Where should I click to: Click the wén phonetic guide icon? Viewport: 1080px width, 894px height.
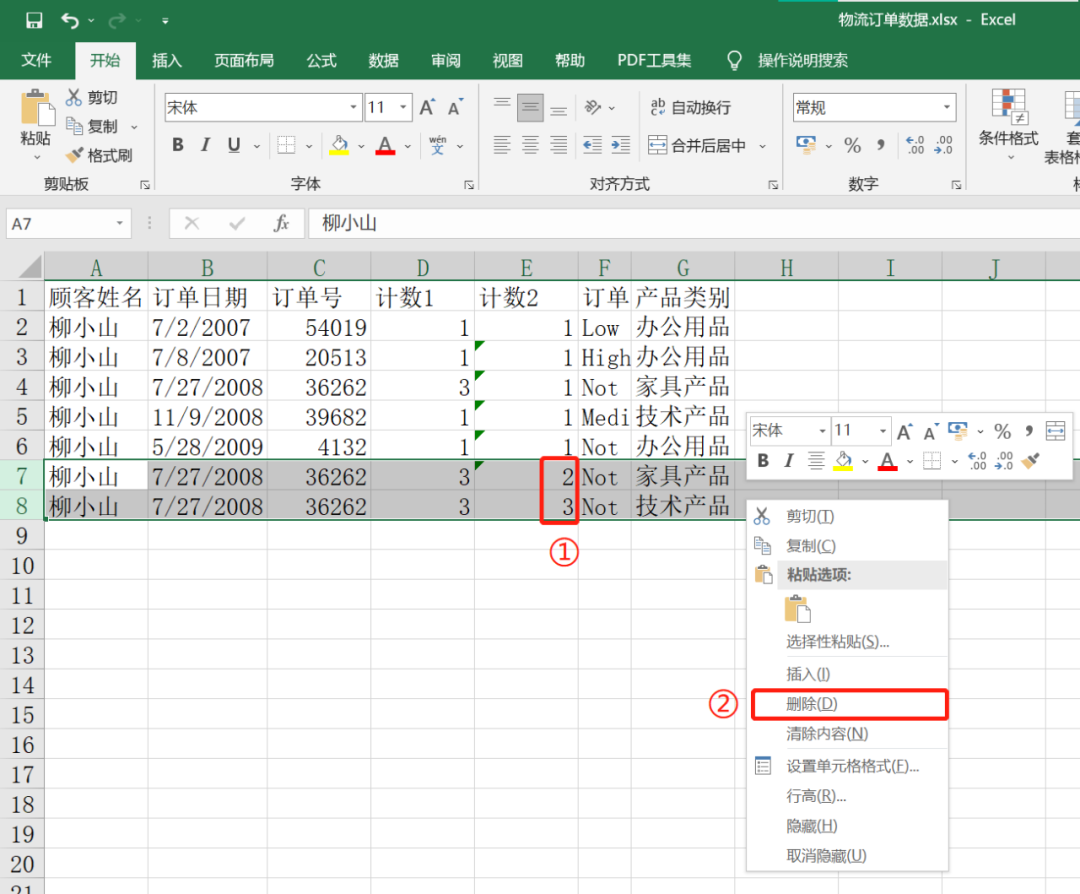coord(437,145)
